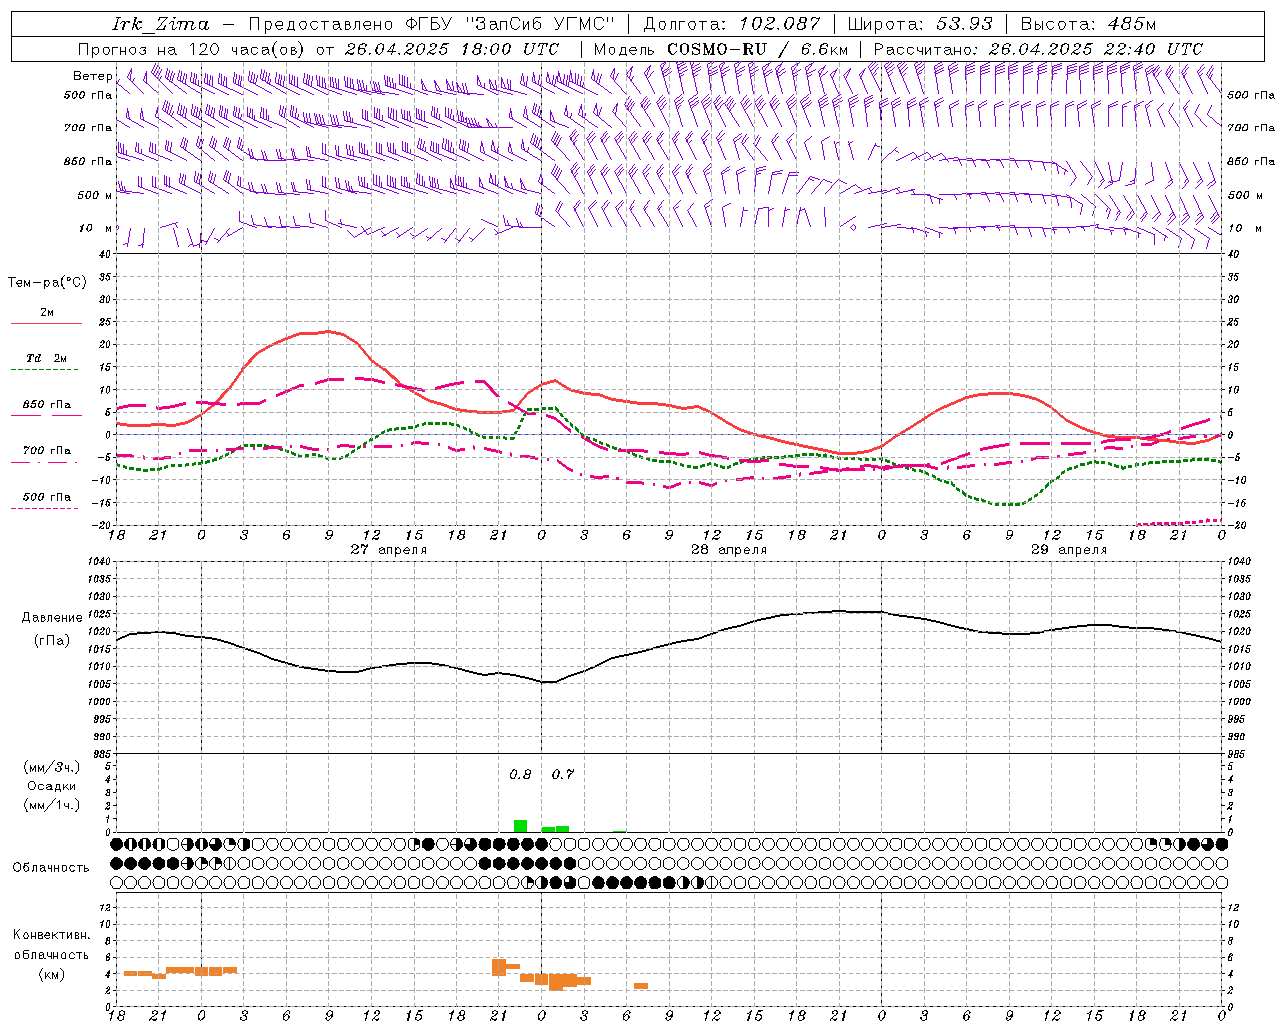Click the Рассчитано: 26.04.2025 22:40 UTC text
This screenshot has height=1024, width=1280.
pyautogui.click(x=1038, y=49)
